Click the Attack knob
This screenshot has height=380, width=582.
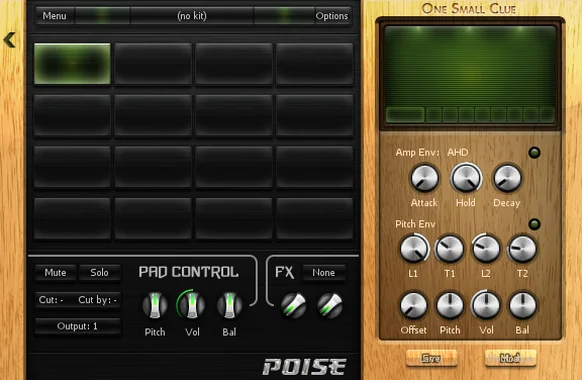(x=424, y=178)
